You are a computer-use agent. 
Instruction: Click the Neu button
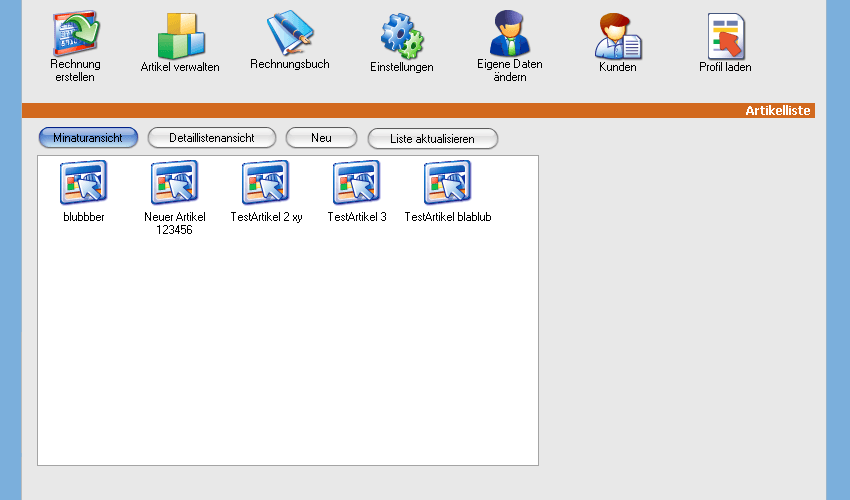(x=321, y=138)
